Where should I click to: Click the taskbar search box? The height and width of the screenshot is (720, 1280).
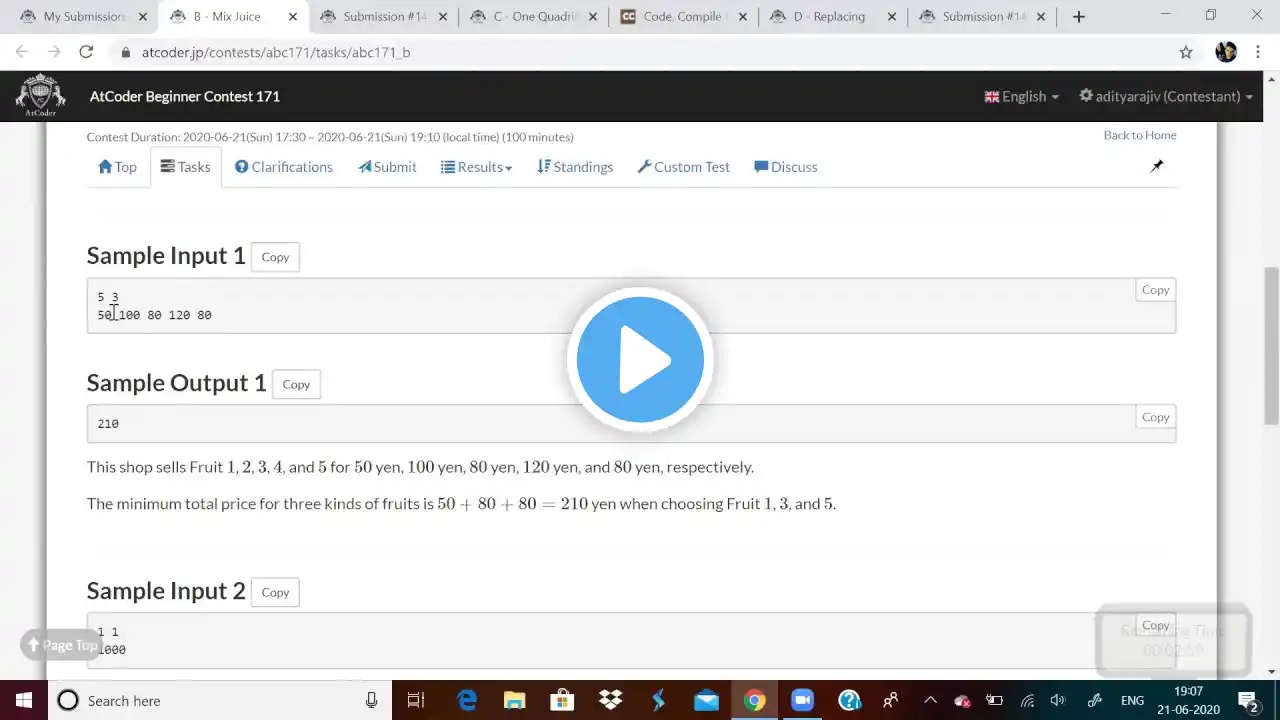pyautogui.click(x=220, y=700)
